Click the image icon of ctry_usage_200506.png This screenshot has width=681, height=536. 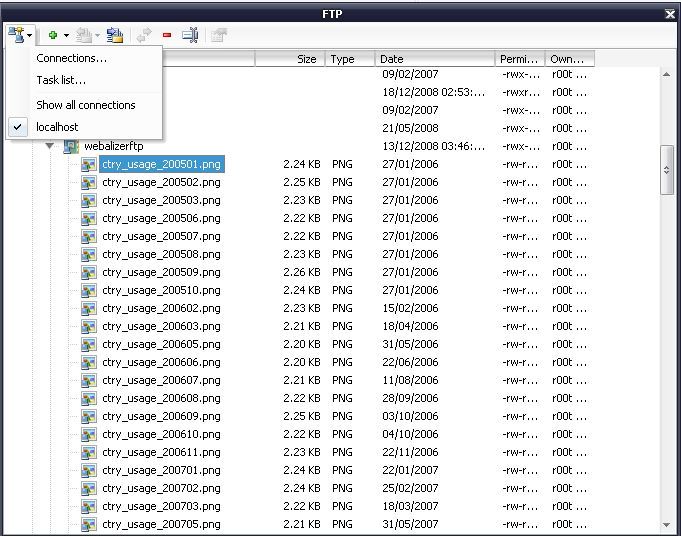tap(89, 218)
